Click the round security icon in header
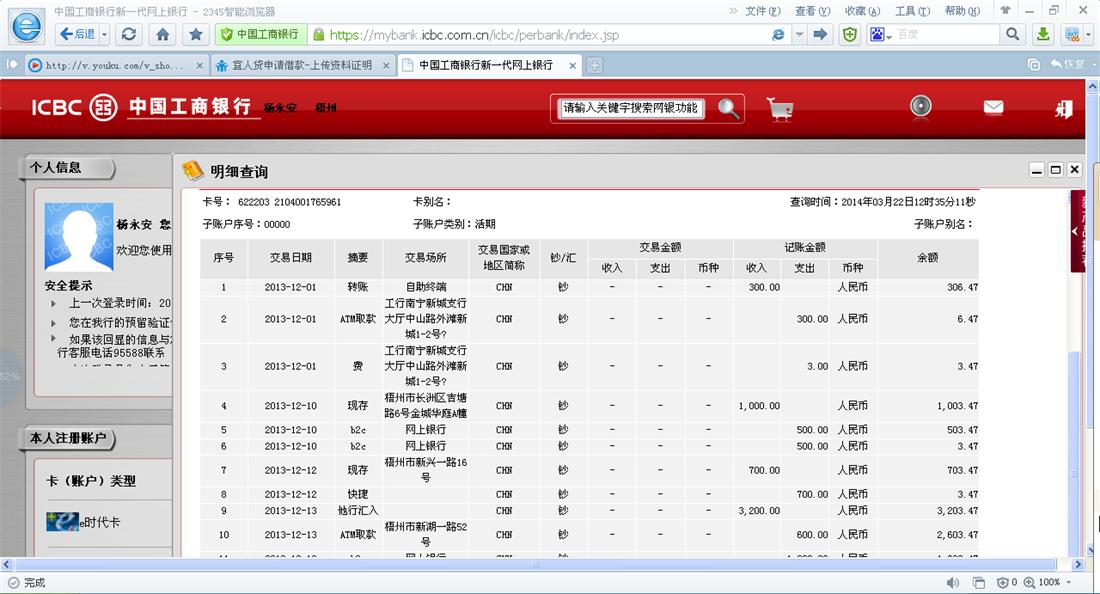 point(920,107)
